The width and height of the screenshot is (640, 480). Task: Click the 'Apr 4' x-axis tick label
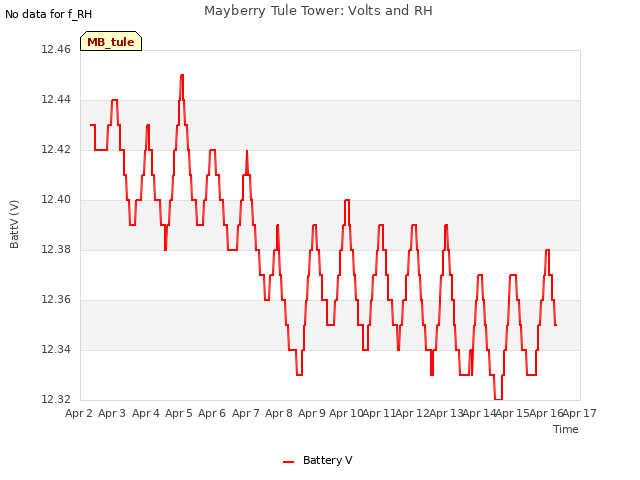[x=146, y=413]
